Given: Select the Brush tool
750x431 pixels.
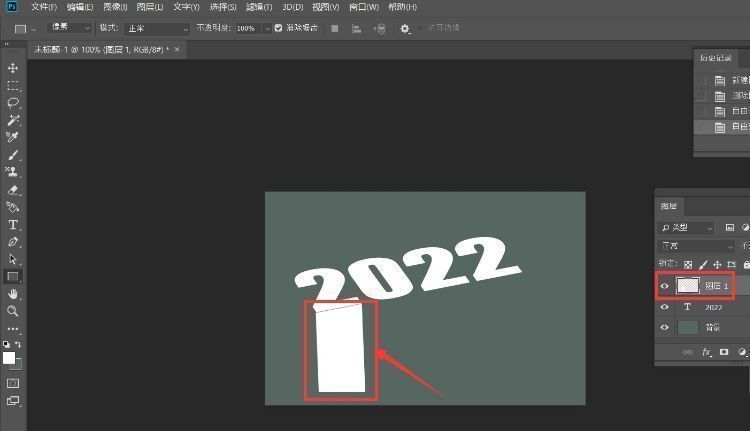Looking at the screenshot, I should pos(13,155).
